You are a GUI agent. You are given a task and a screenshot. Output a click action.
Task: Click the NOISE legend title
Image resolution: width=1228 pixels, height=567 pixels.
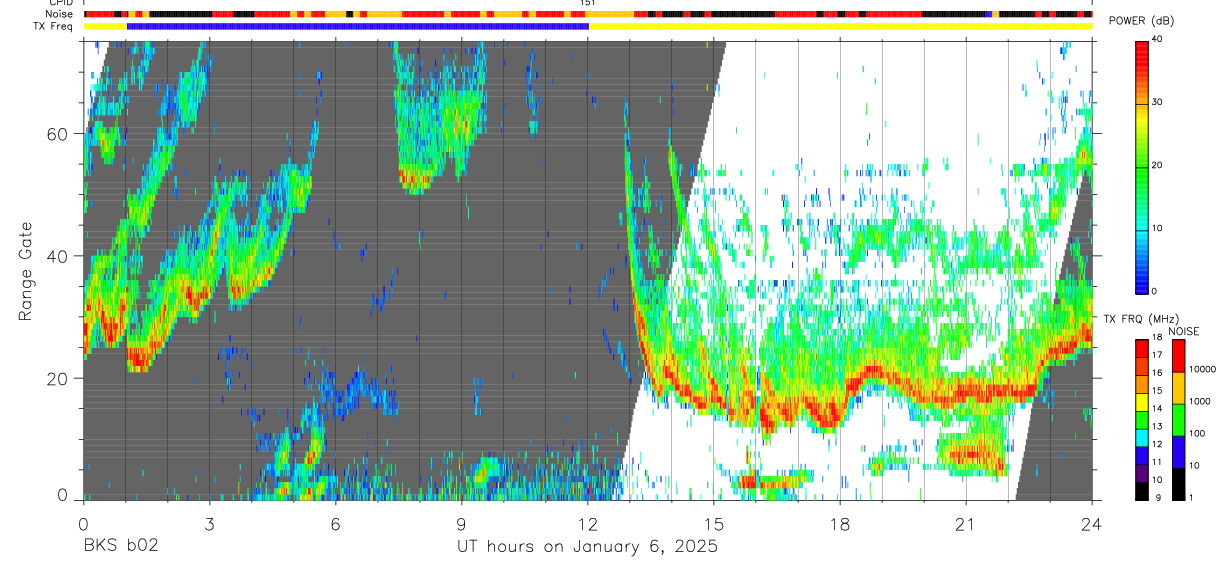1183,331
